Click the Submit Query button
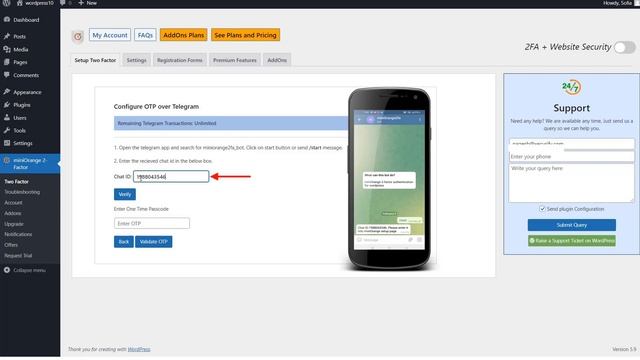The width and height of the screenshot is (640, 360). [571, 225]
